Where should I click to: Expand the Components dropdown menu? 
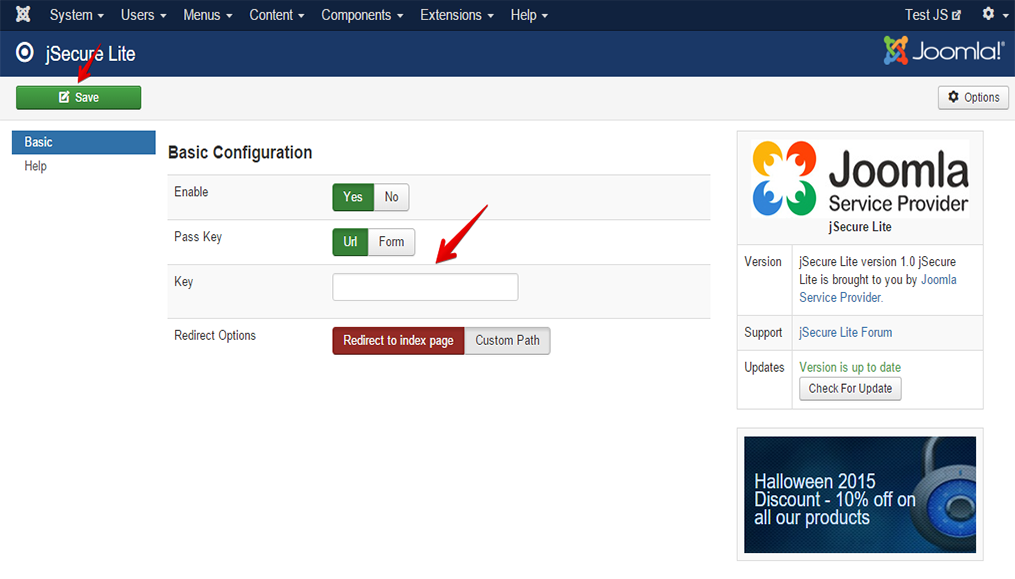coord(362,15)
